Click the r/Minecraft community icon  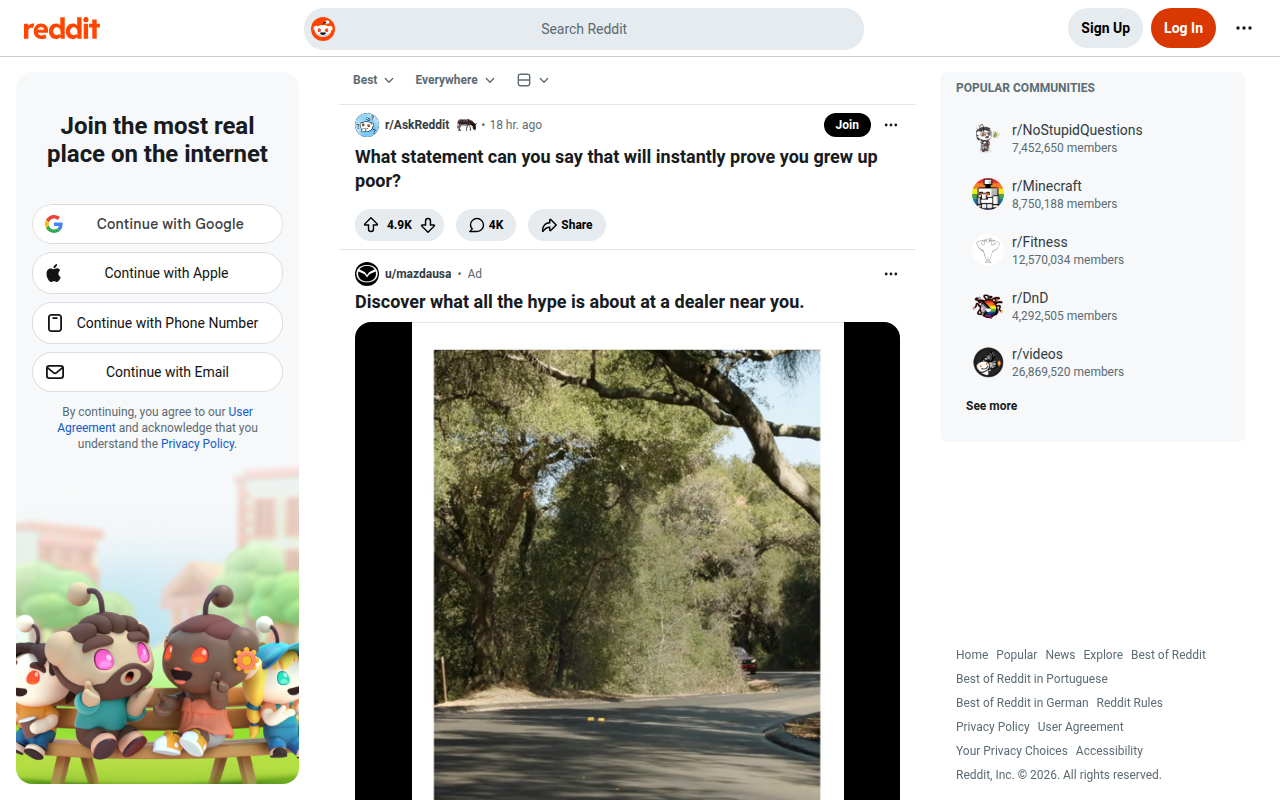pyautogui.click(x=988, y=194)
